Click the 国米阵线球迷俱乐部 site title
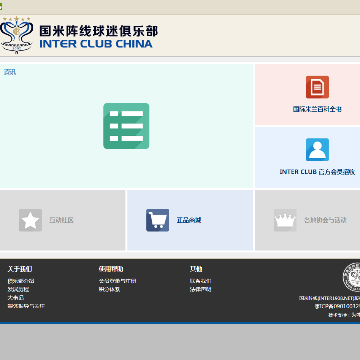 point(99,31)
